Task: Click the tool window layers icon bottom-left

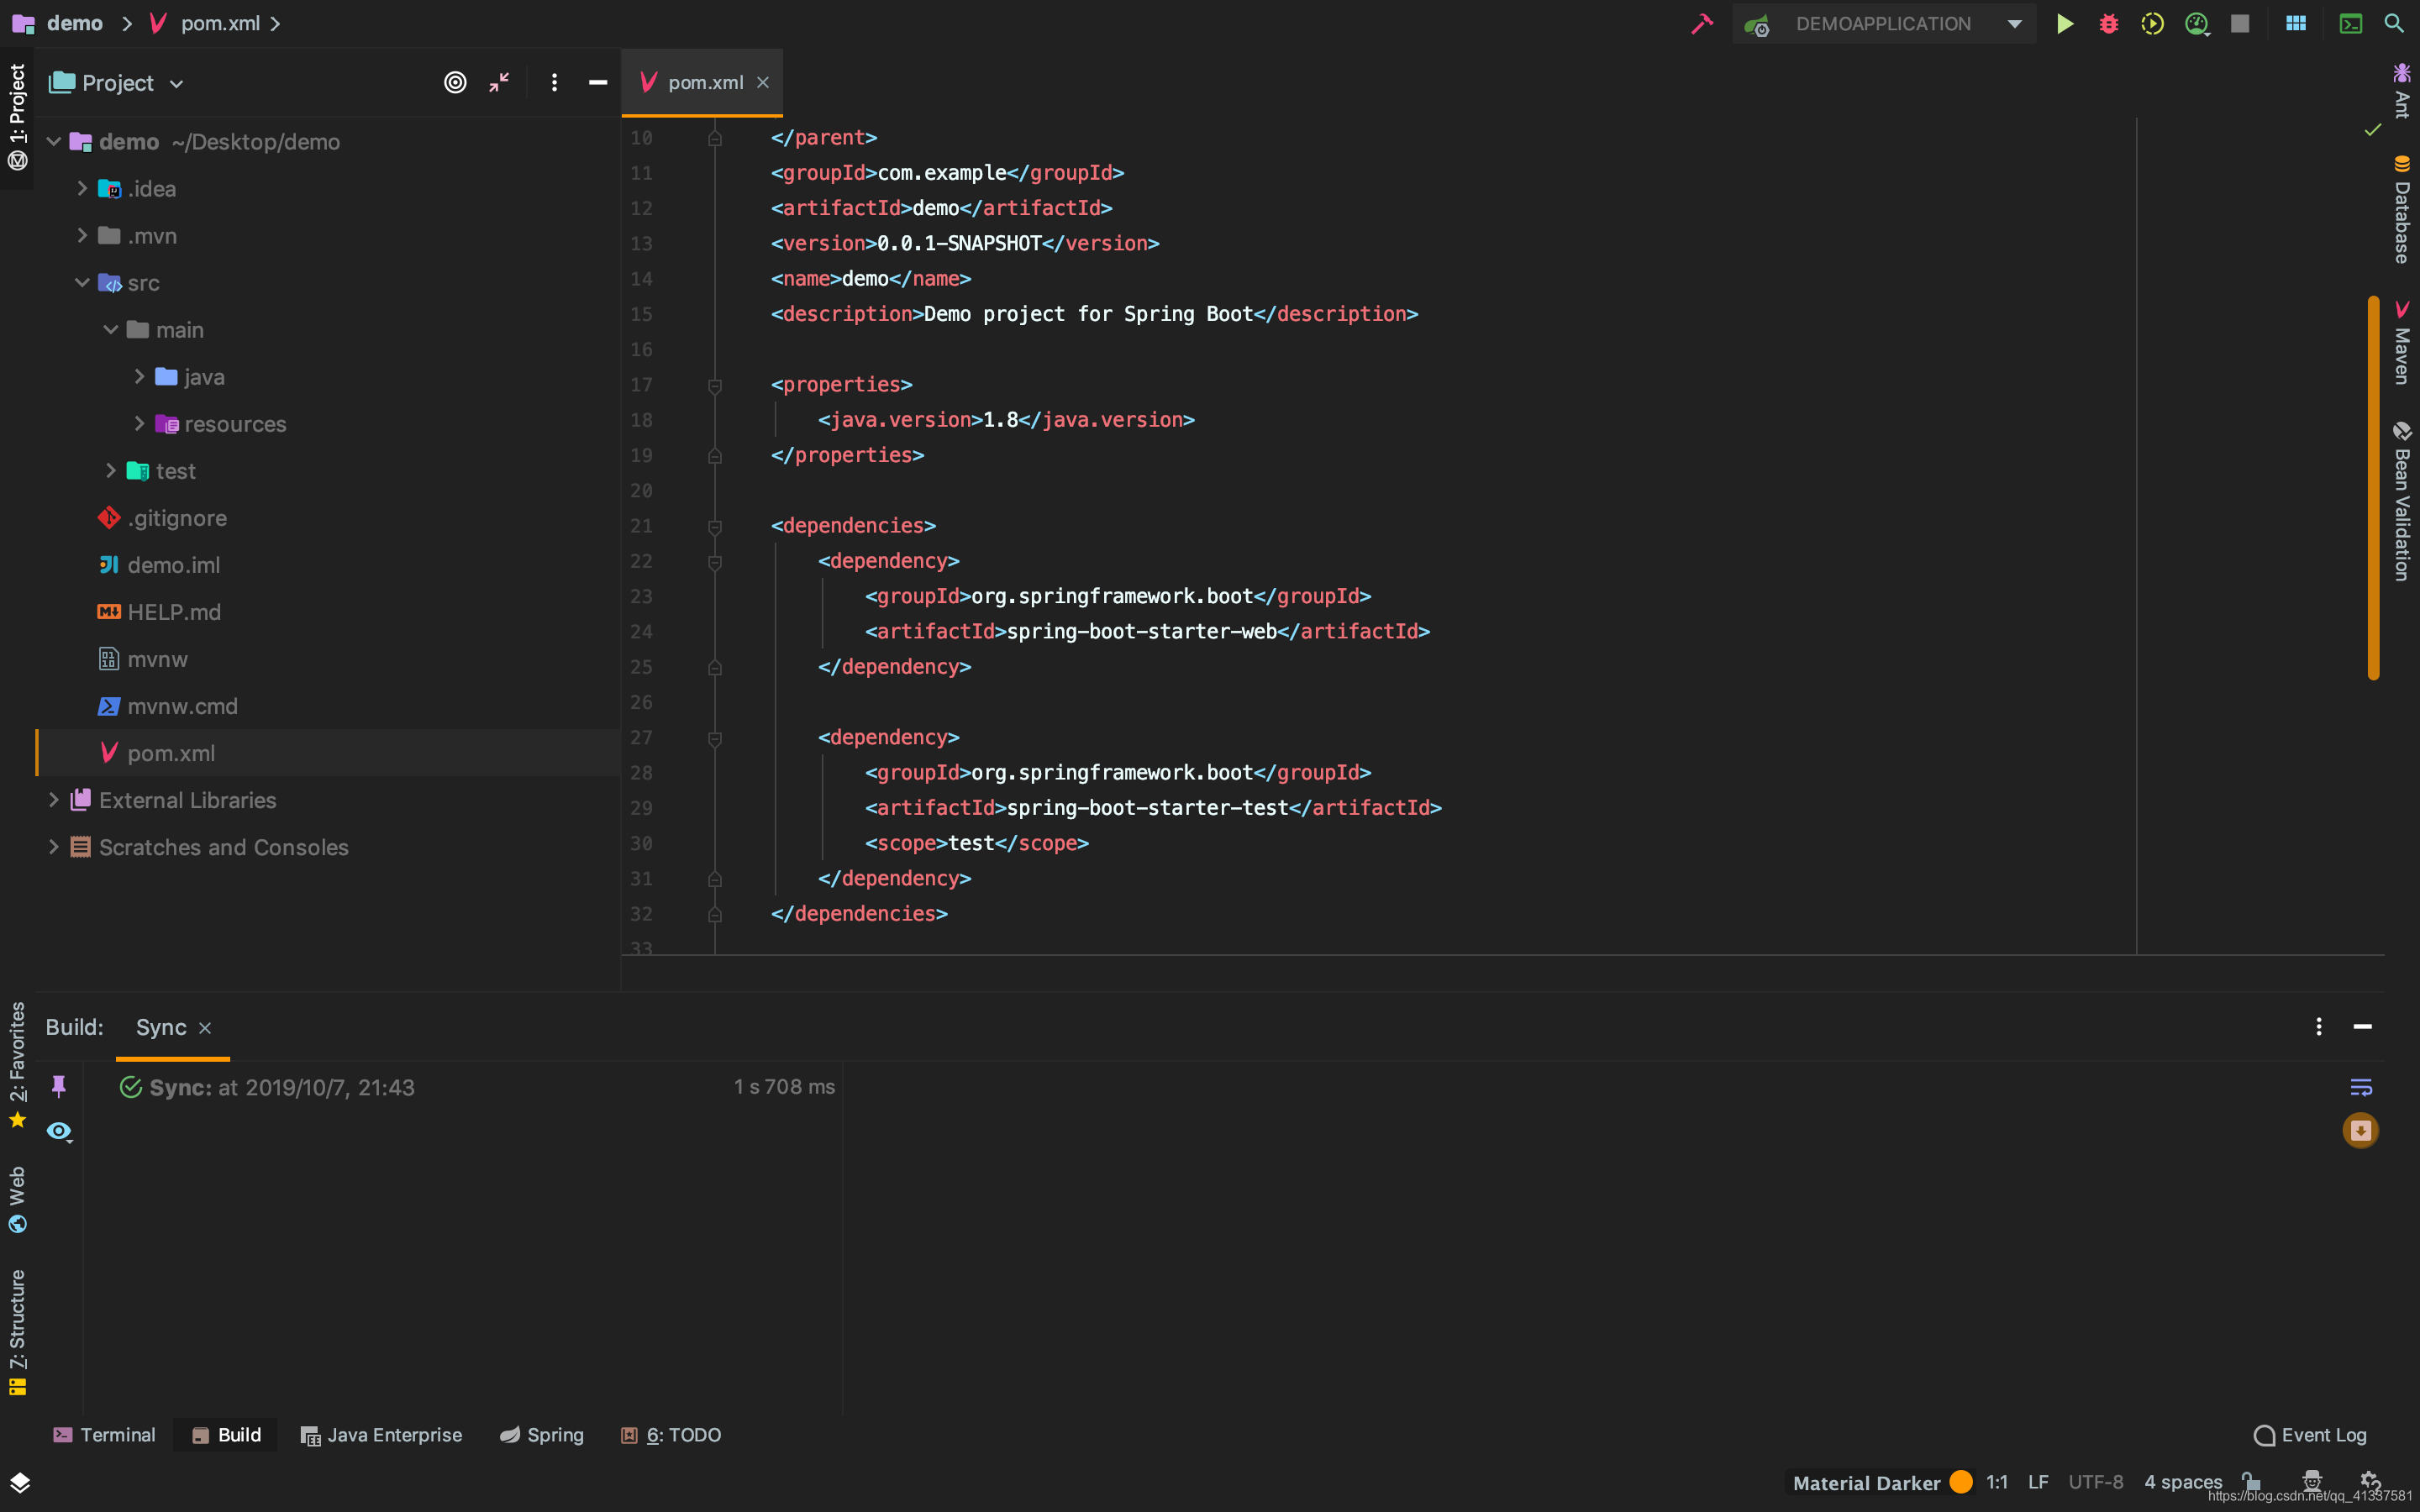Action: coord(20,1483)
